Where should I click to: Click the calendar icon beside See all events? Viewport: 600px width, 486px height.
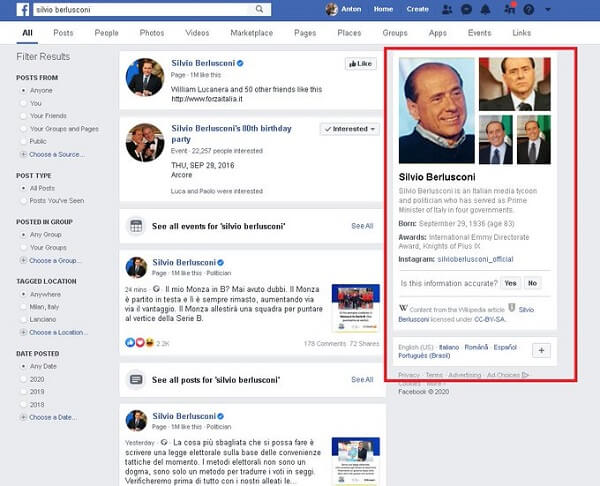pos(136,226)
